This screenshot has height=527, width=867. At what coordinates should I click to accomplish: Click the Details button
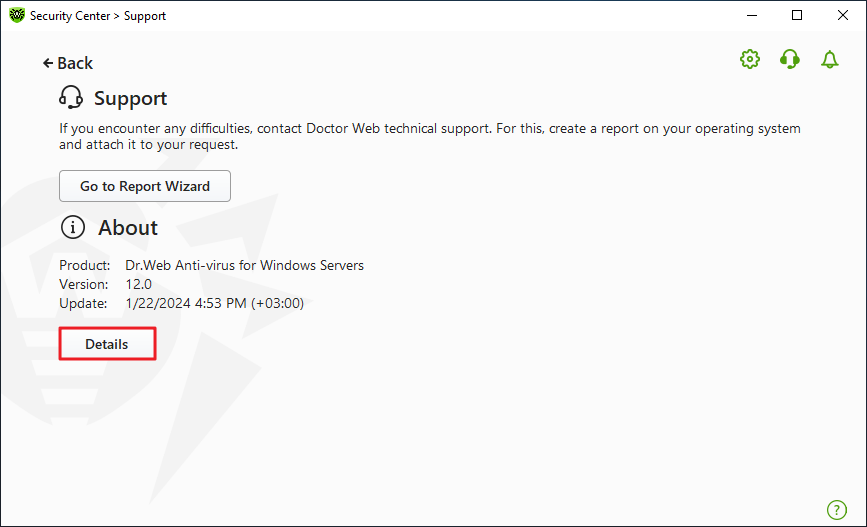click(107, 344)
